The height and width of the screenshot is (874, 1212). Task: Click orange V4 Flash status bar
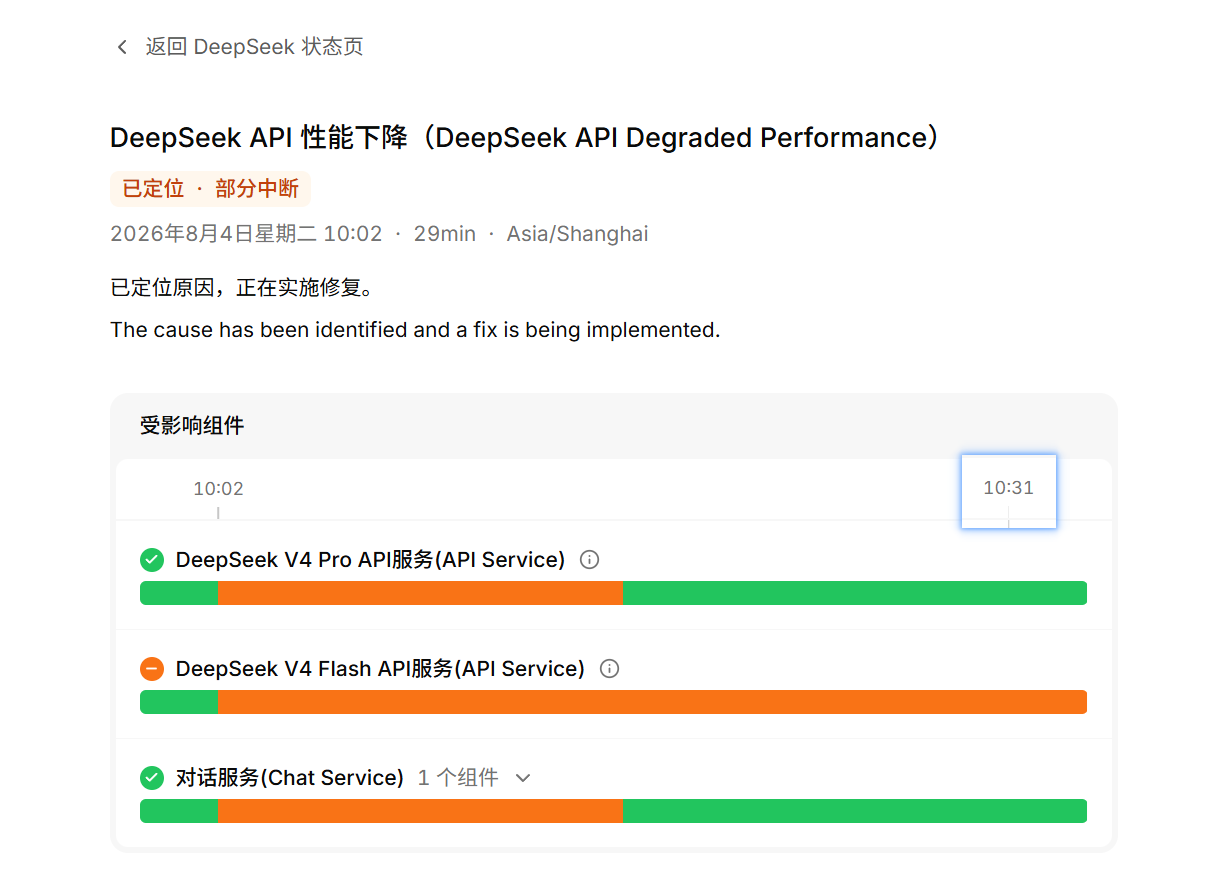pos(652,702)
